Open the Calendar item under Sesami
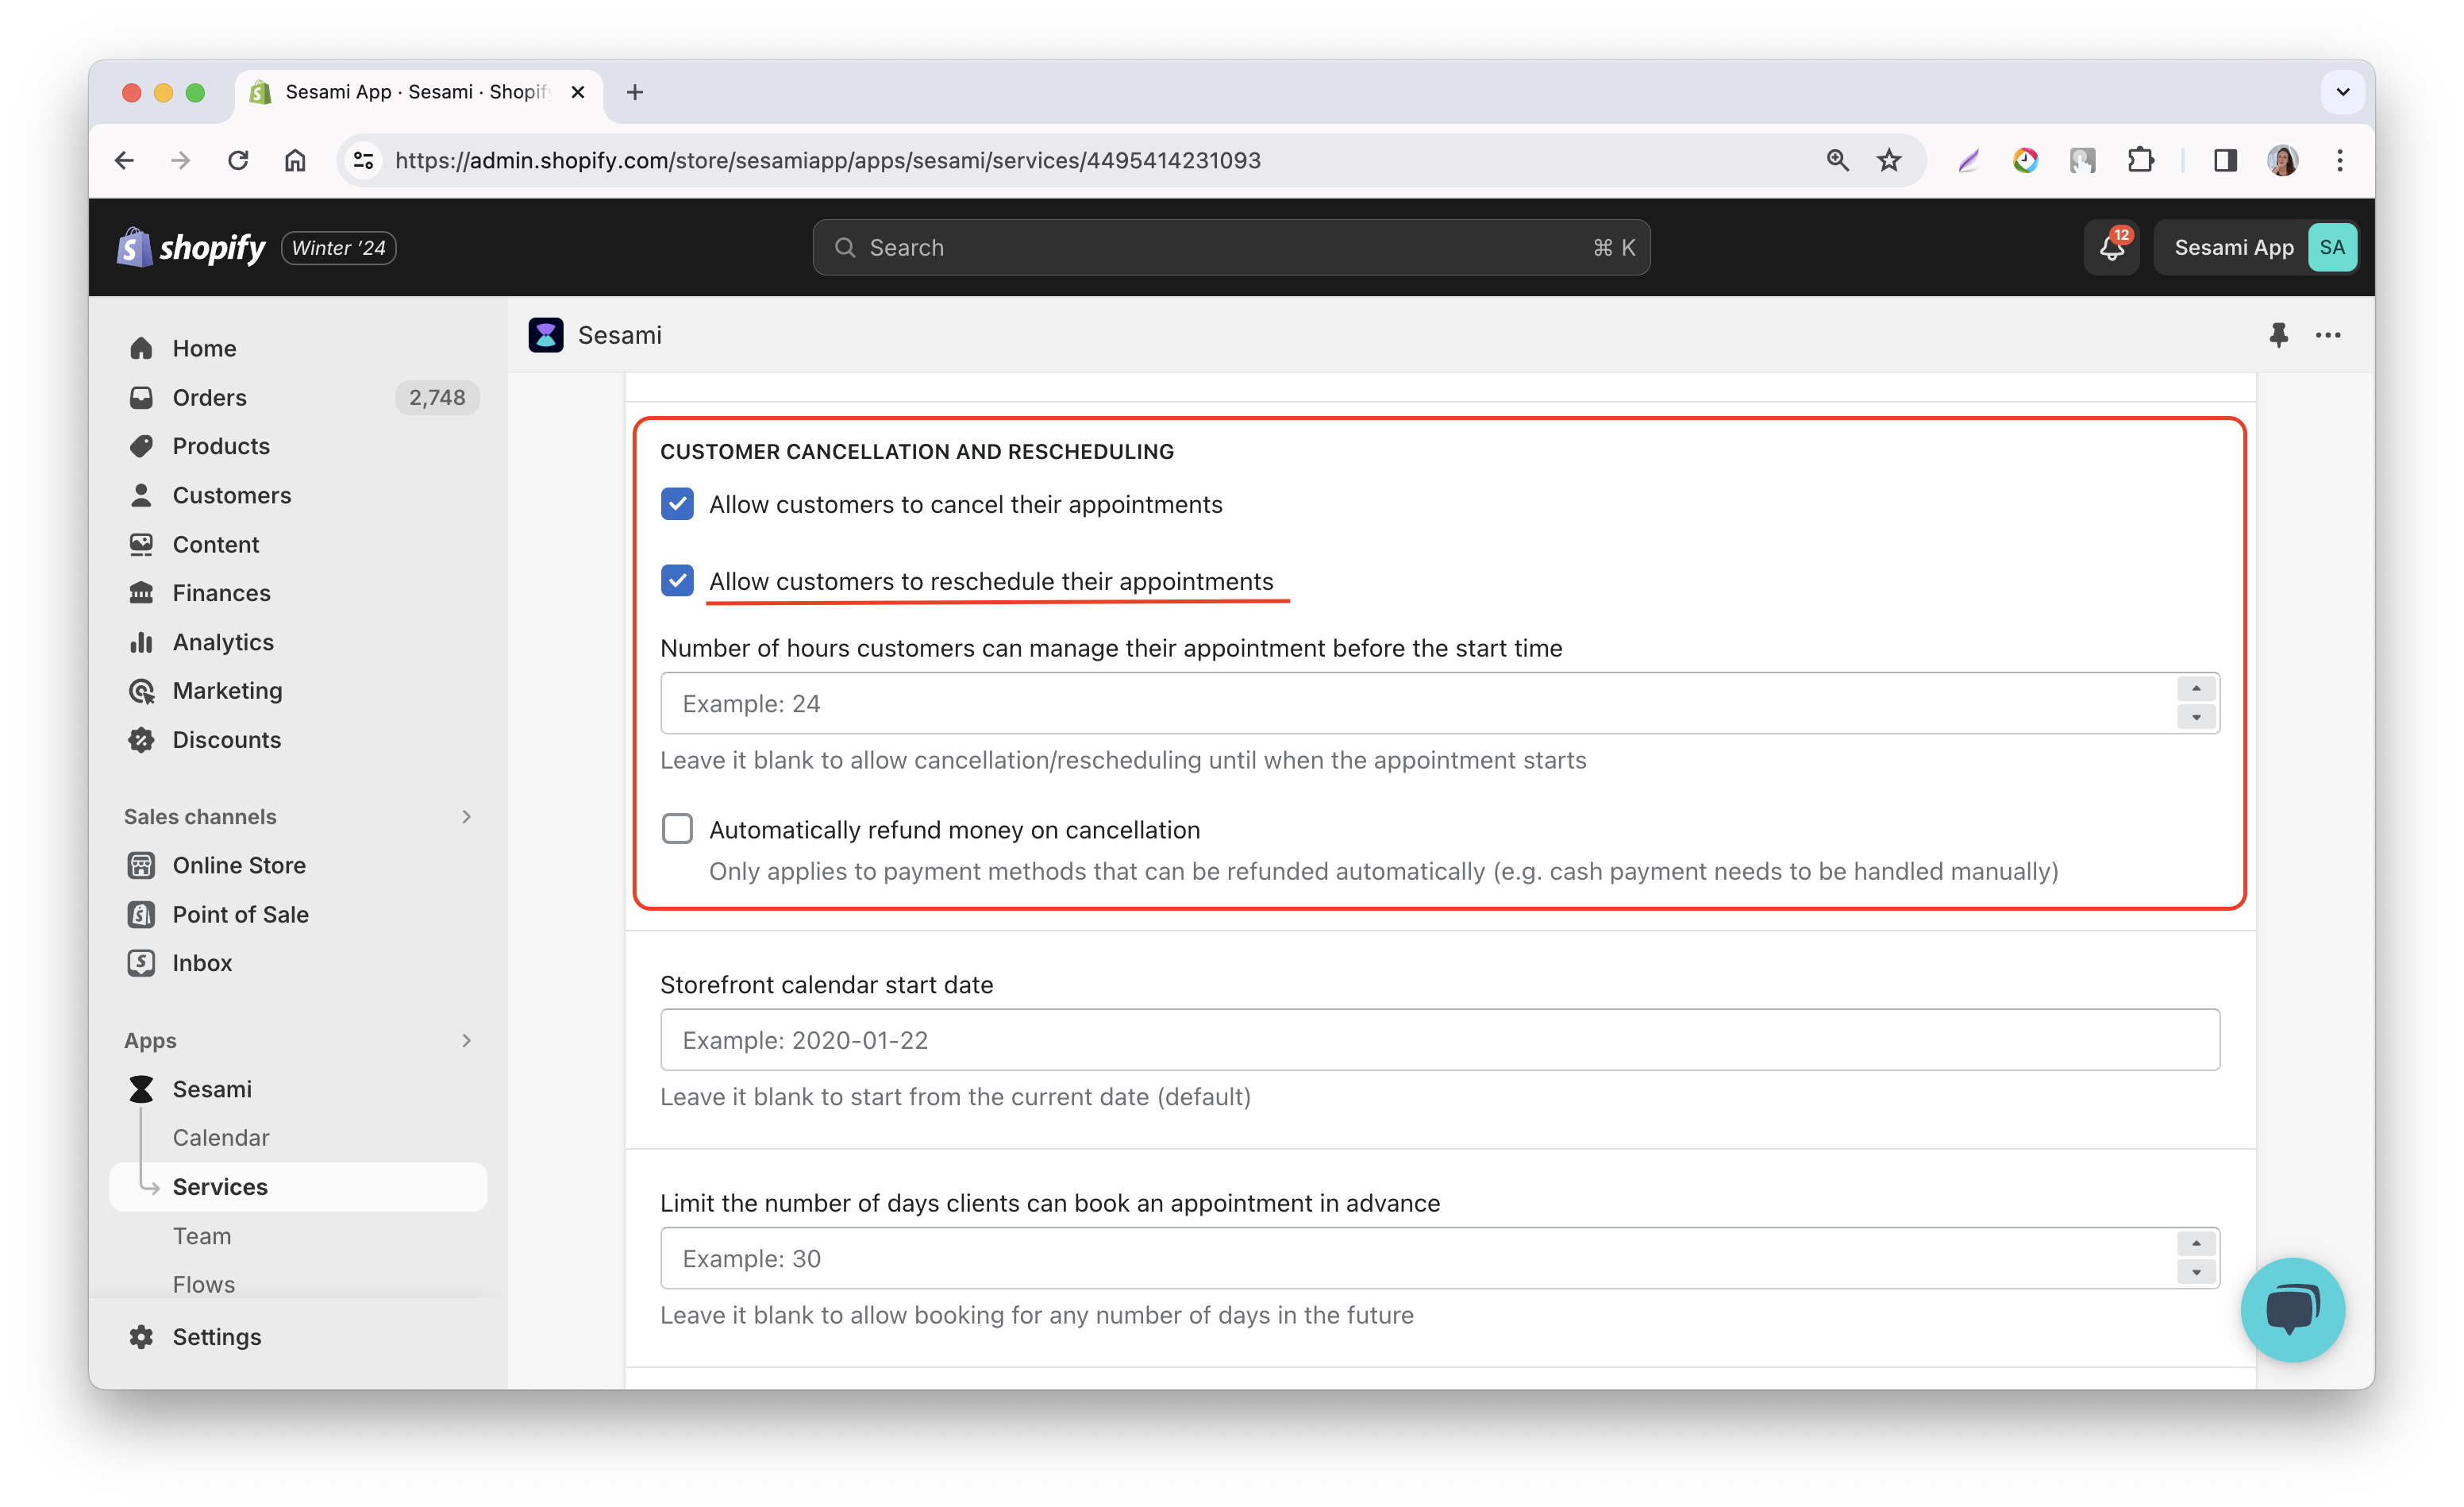The height and width of the screenshot is (1507, 2464). click(x=220, y=1137)
